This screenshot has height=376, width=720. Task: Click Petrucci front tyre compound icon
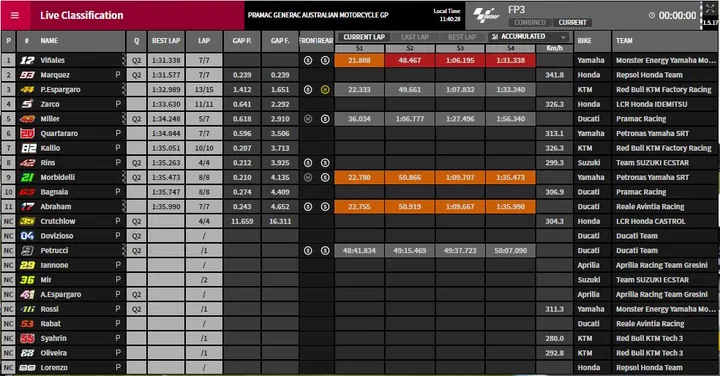point(308,251)
